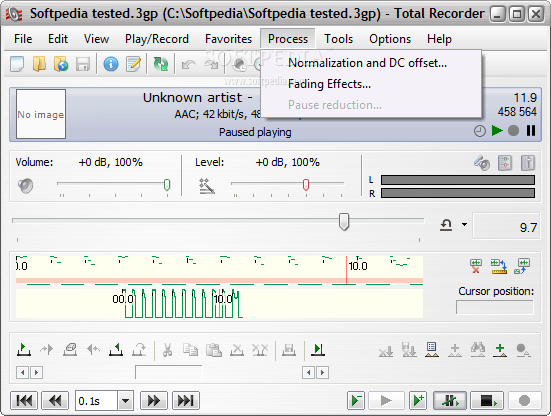Click the zoom selection blue arrow icon
551x416 pixels.
(x=522, y=266)
